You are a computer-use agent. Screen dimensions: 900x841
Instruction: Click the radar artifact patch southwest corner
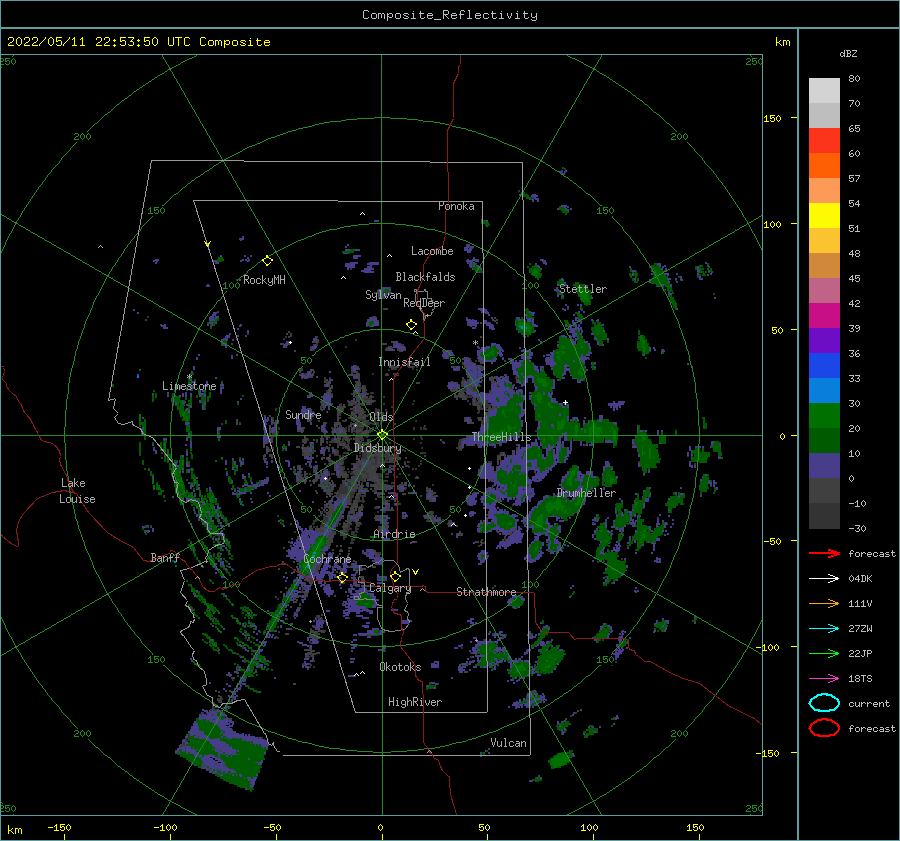pos(223,749)
